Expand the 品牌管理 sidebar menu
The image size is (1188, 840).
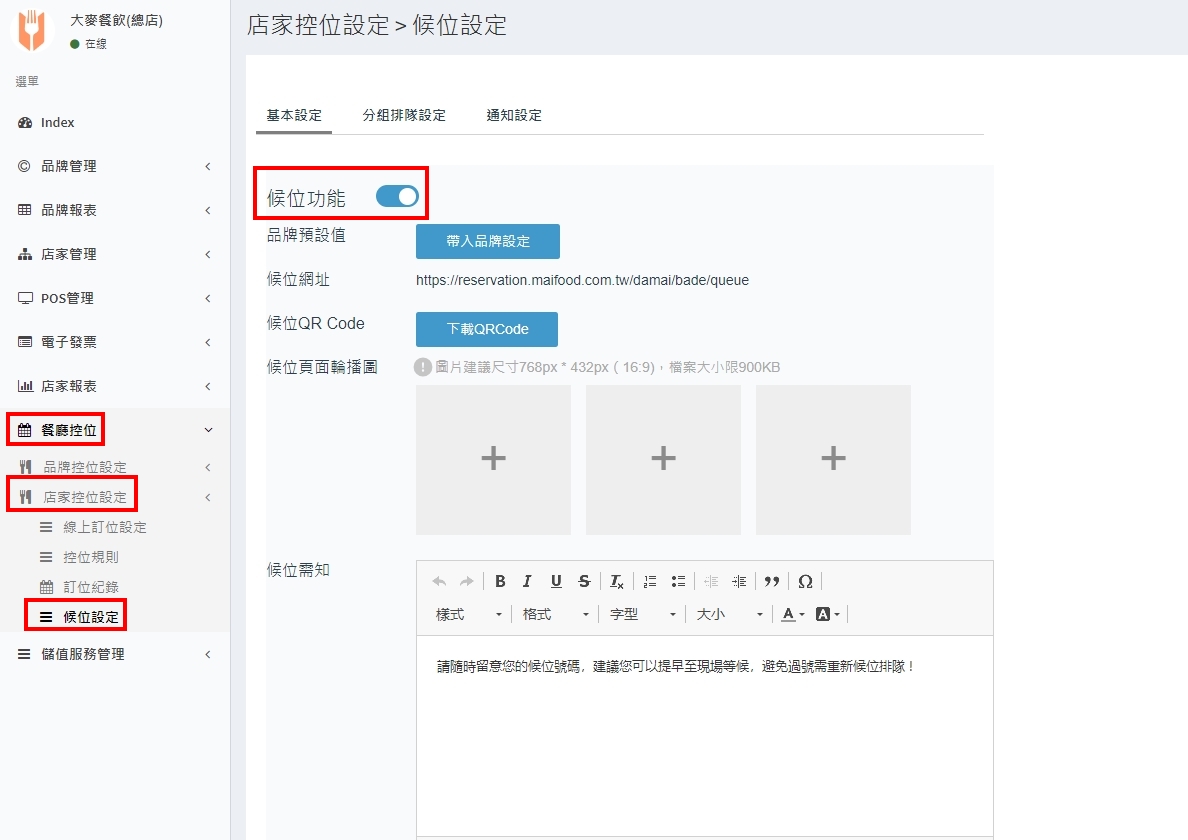point(115,166)
